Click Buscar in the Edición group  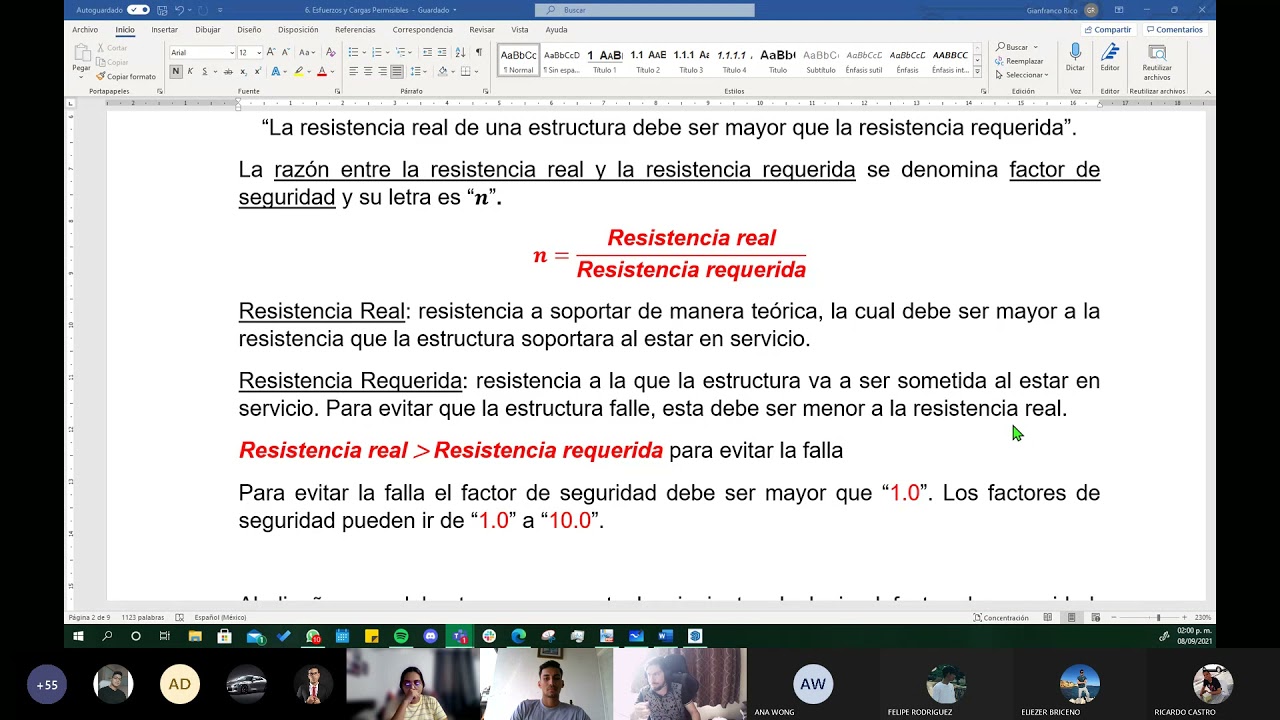coord(1016,47)
